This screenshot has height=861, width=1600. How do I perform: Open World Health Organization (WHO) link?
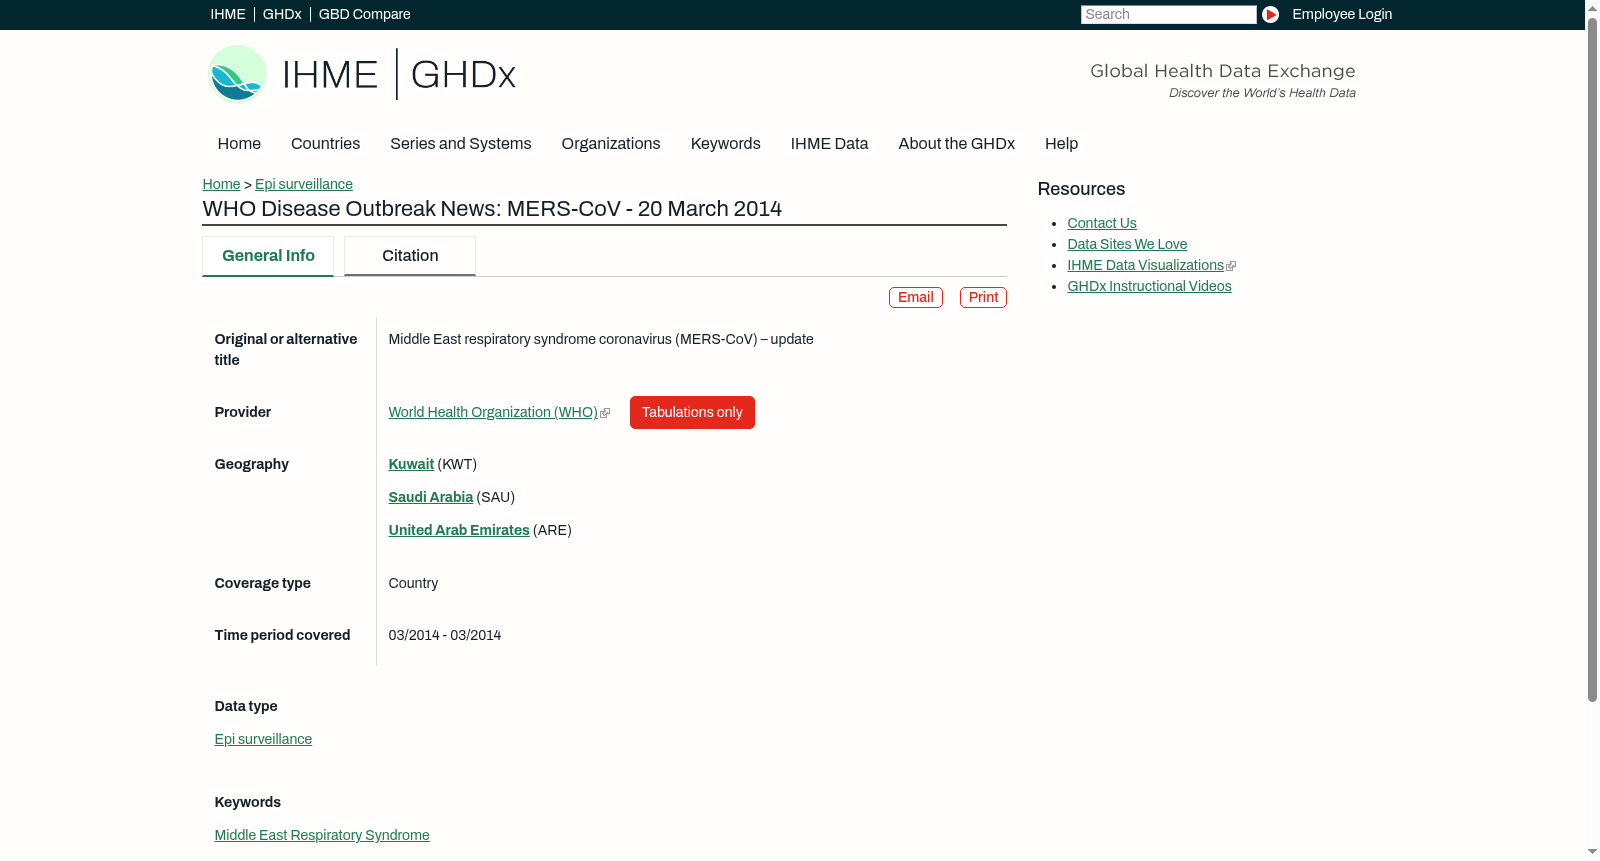point(493,412)
